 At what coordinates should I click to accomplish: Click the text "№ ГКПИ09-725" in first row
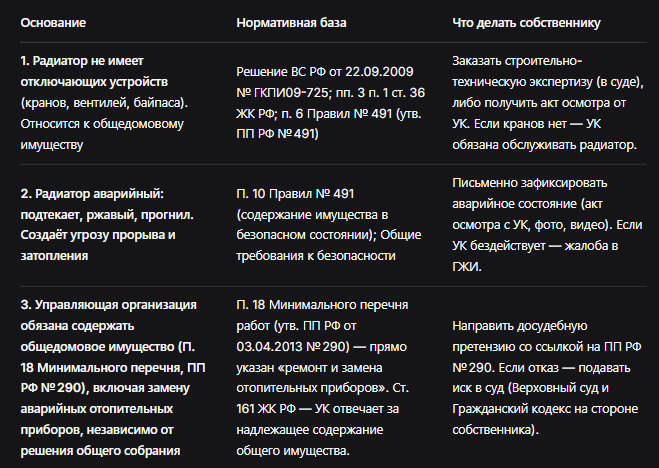point(282,92)
